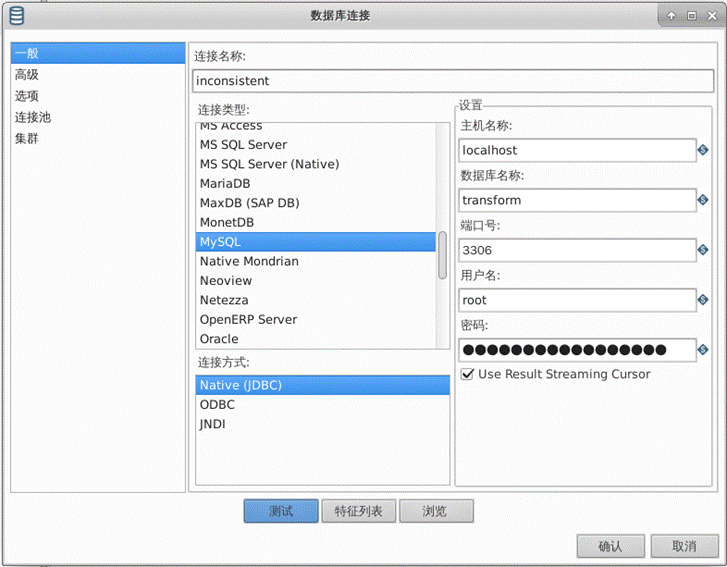Select the 一般 category
Screen dimensions: 727x567
tap(98, 53)
